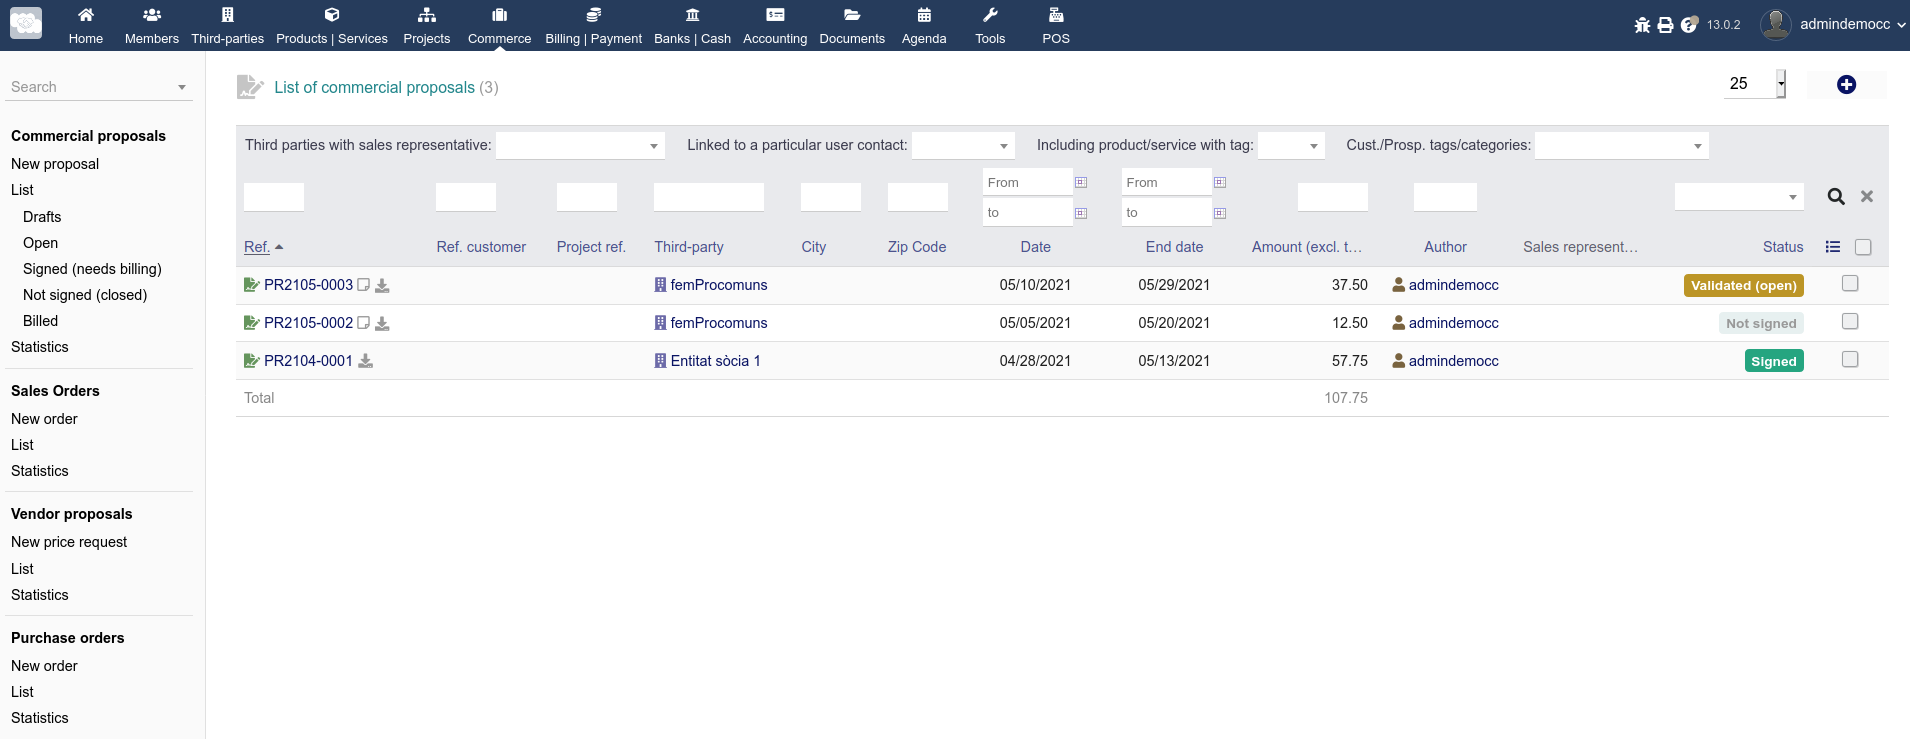Clear filters with the X icon

tap(1867, 197)
